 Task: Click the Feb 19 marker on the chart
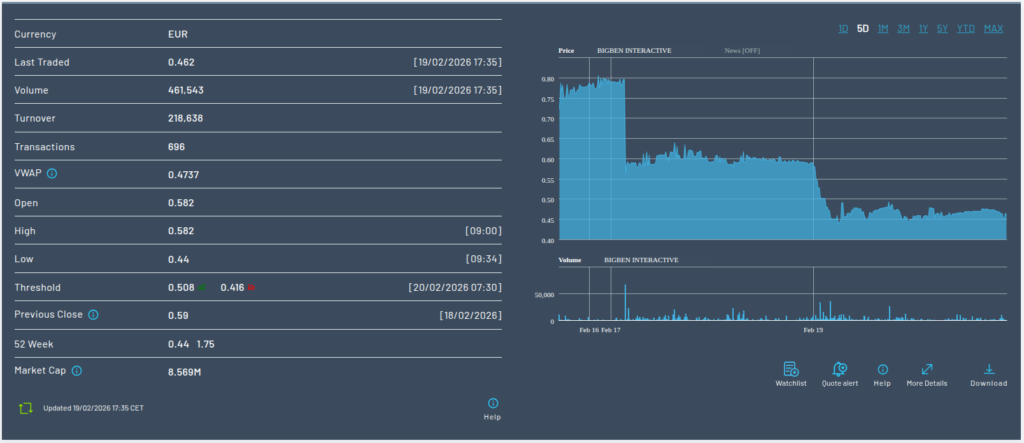tap(813, 329)
